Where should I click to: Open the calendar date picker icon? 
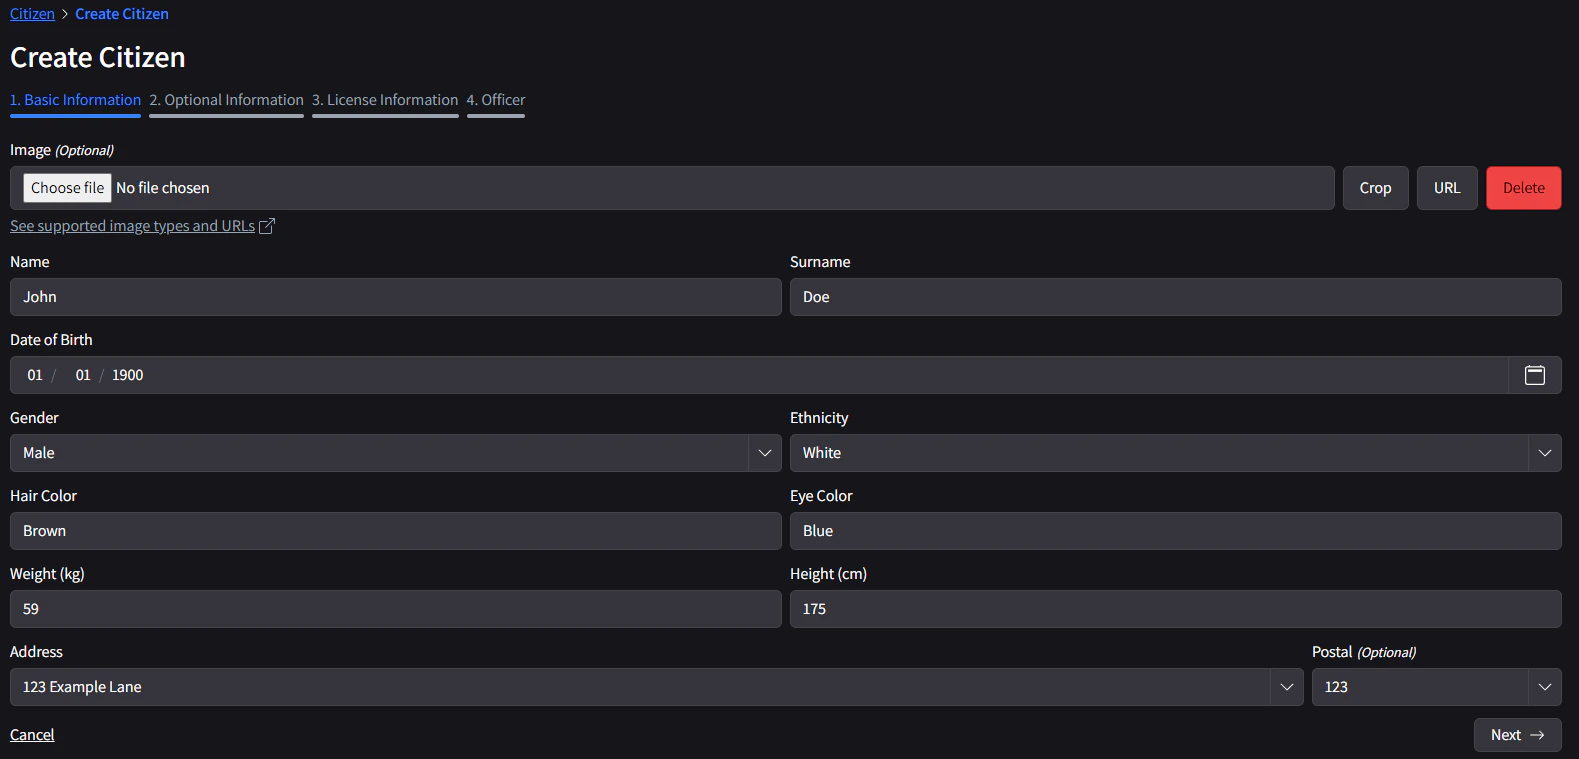(x=1534, y=375)
